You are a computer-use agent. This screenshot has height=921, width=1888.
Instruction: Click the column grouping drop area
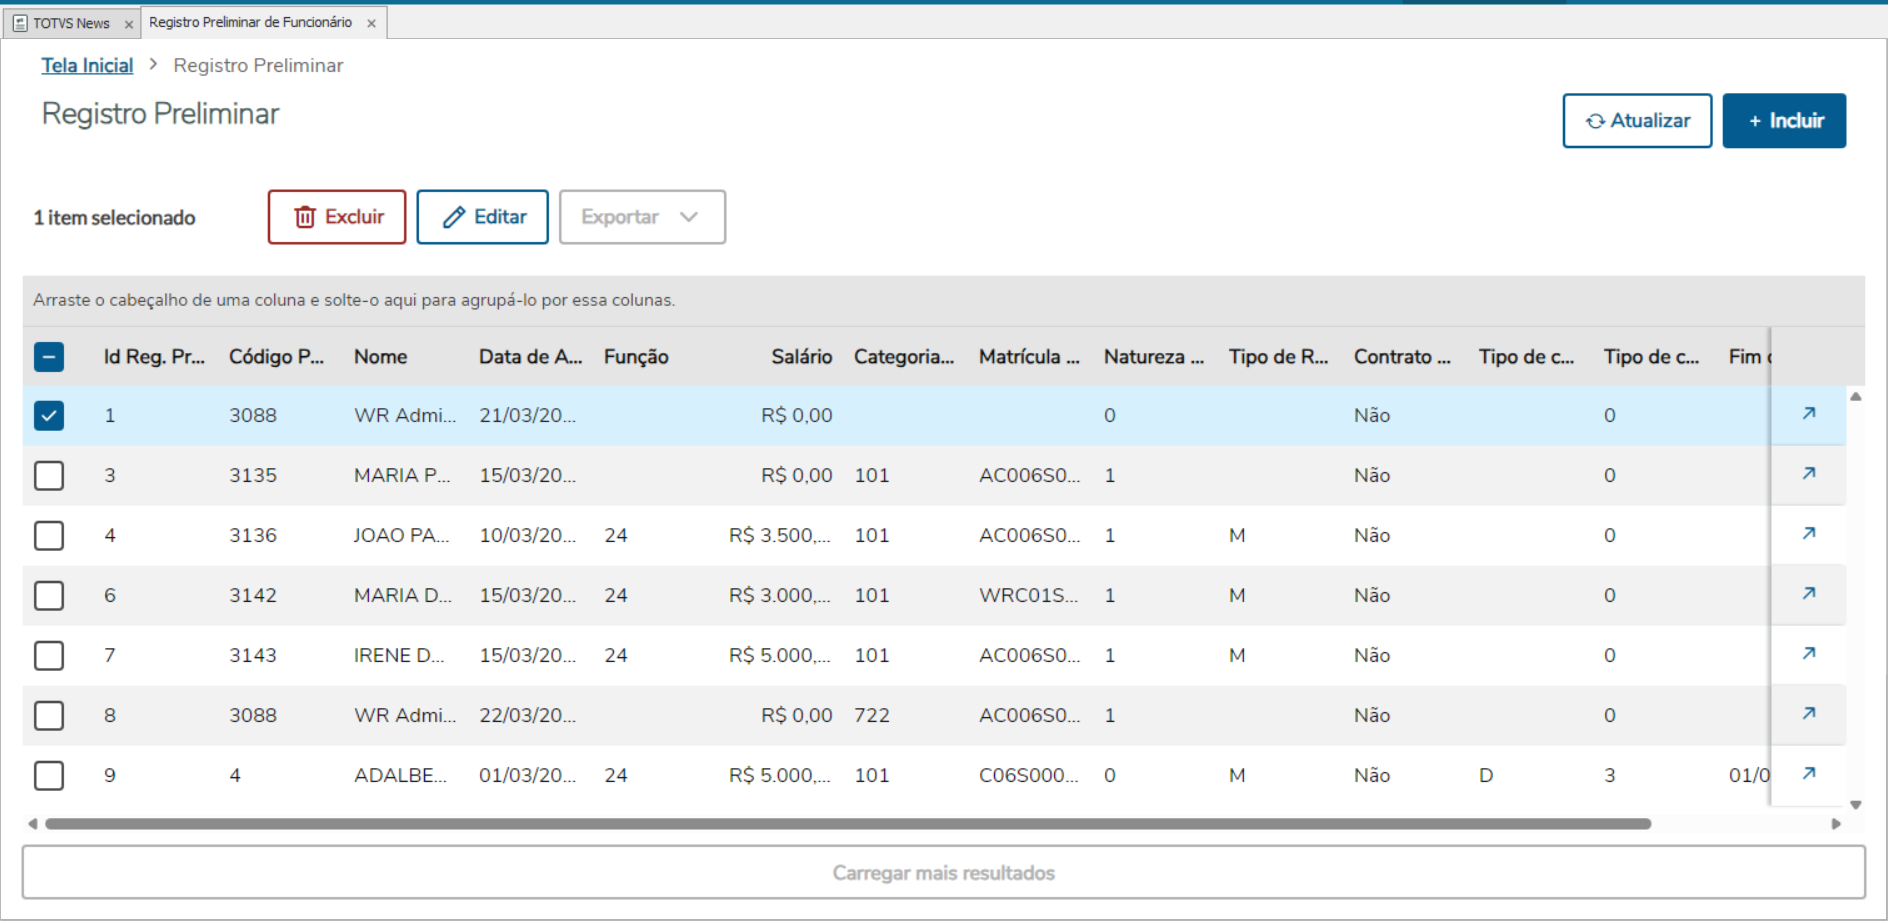944,300
